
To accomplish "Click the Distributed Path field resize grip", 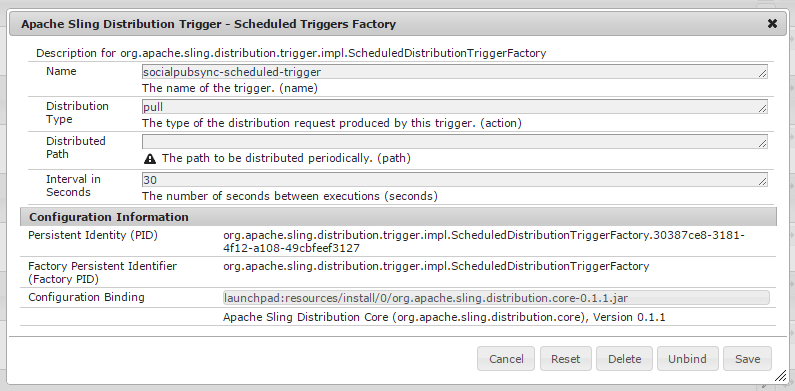I will pos(763,144).
